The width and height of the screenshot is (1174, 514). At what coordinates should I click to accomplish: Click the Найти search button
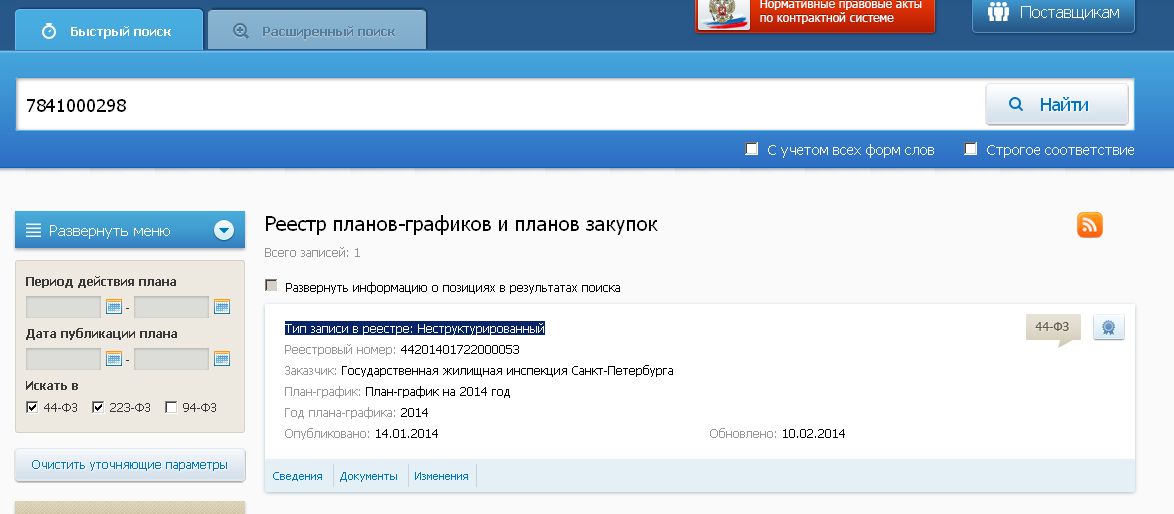[1056, 104]
